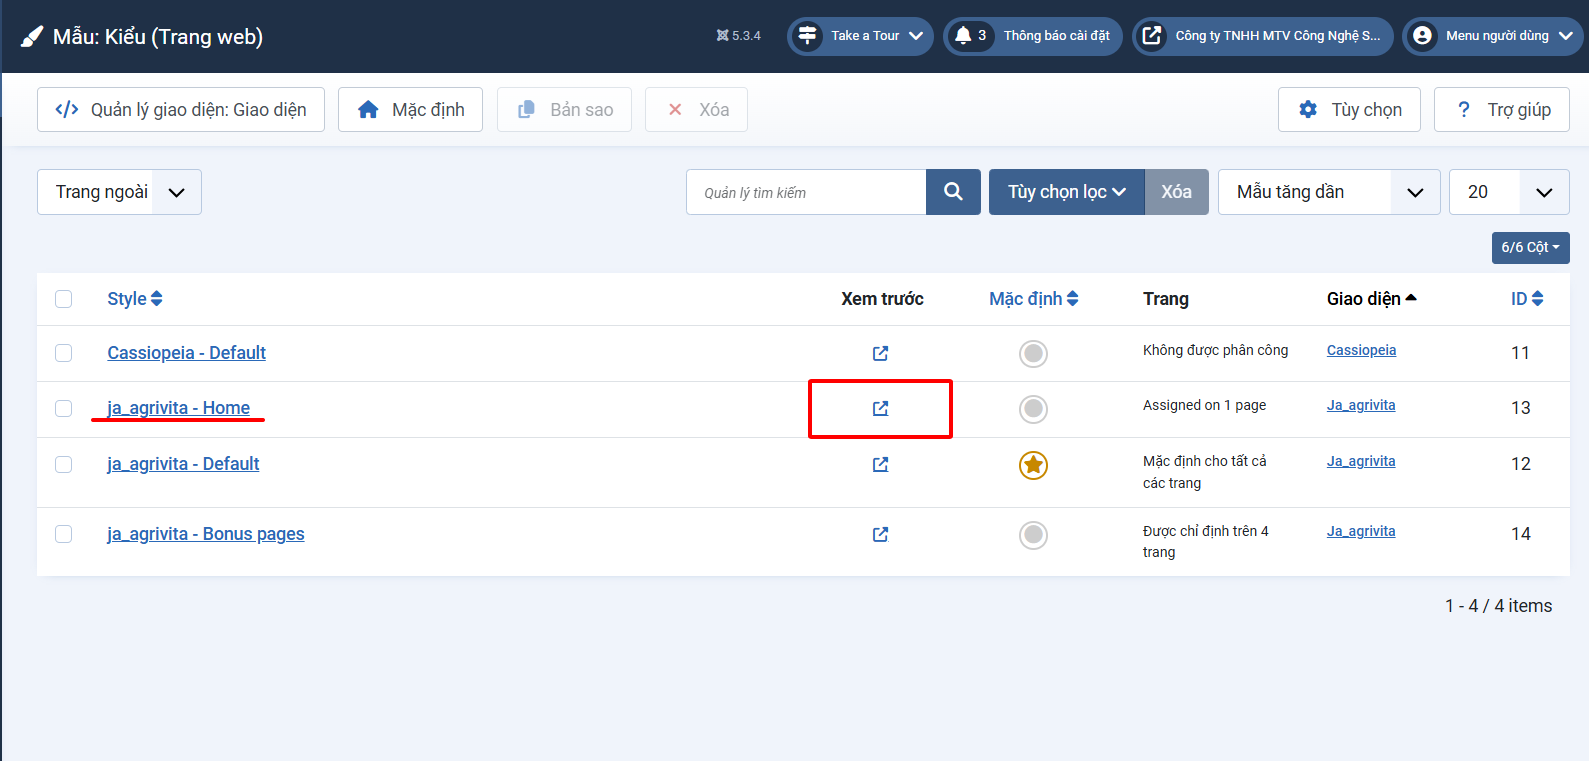The height and width of the screenshot is (761, 1589).
Task: Open the Take a Tour menu
Action: click(861, 36)
